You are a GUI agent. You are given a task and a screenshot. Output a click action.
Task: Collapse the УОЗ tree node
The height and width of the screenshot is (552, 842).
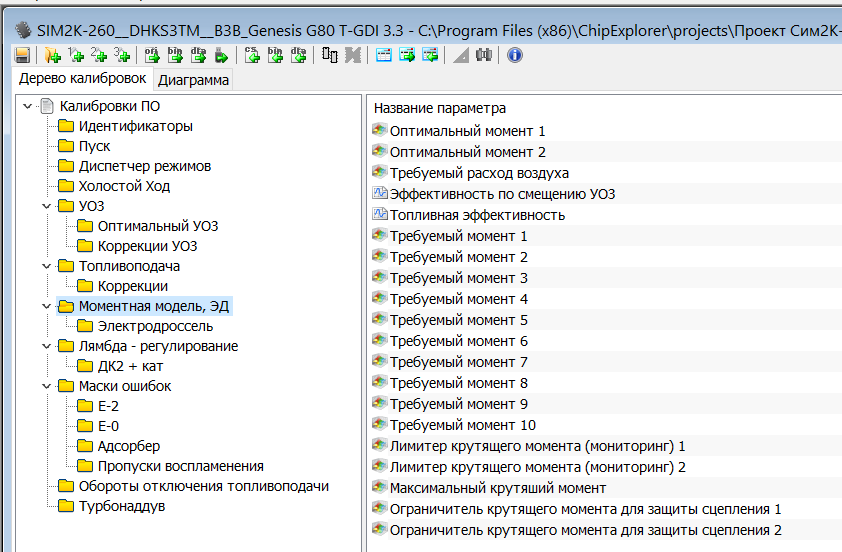pyautogui.click(x=46, y=206)
